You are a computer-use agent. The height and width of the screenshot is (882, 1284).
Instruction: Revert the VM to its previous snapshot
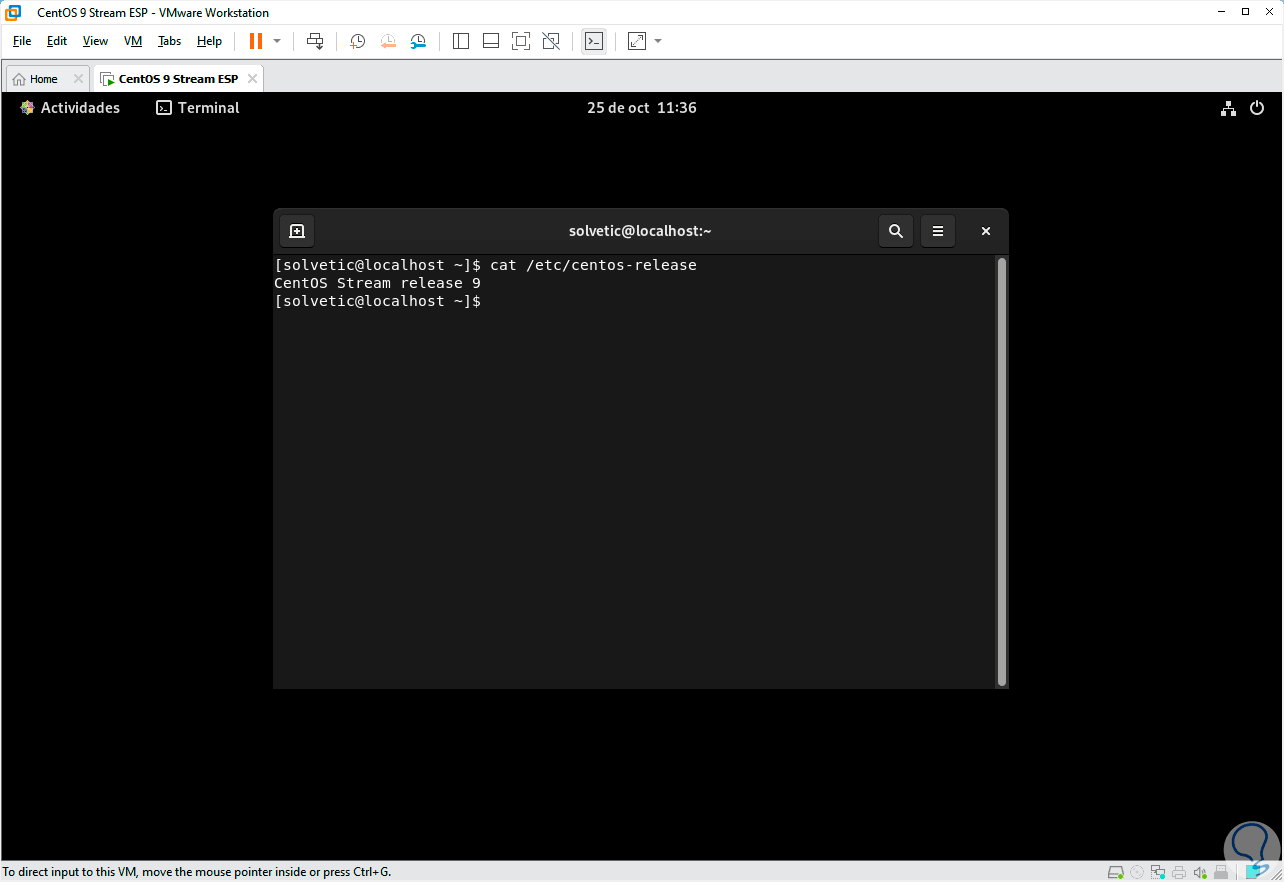tap(388, 41)
